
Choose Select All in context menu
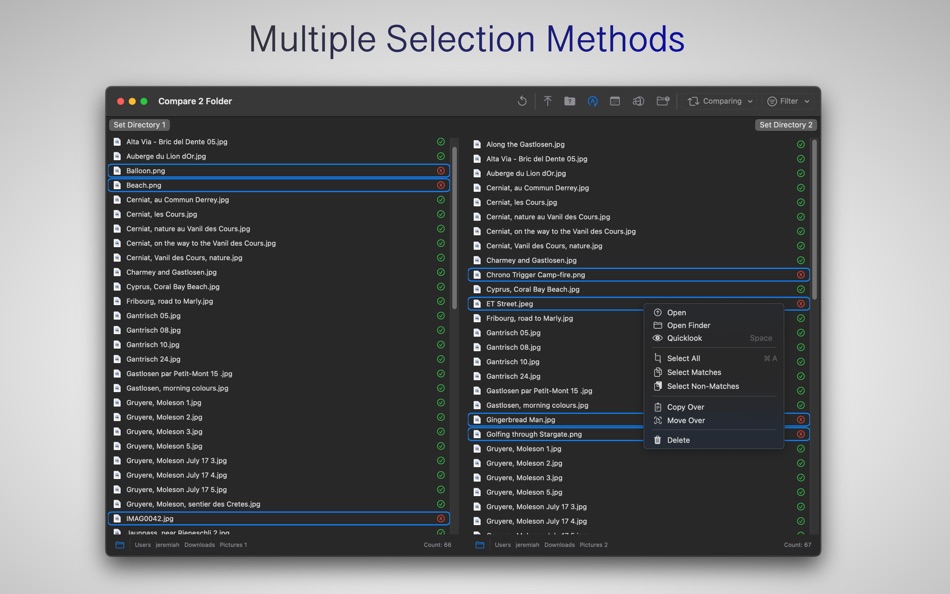point(714,358)
